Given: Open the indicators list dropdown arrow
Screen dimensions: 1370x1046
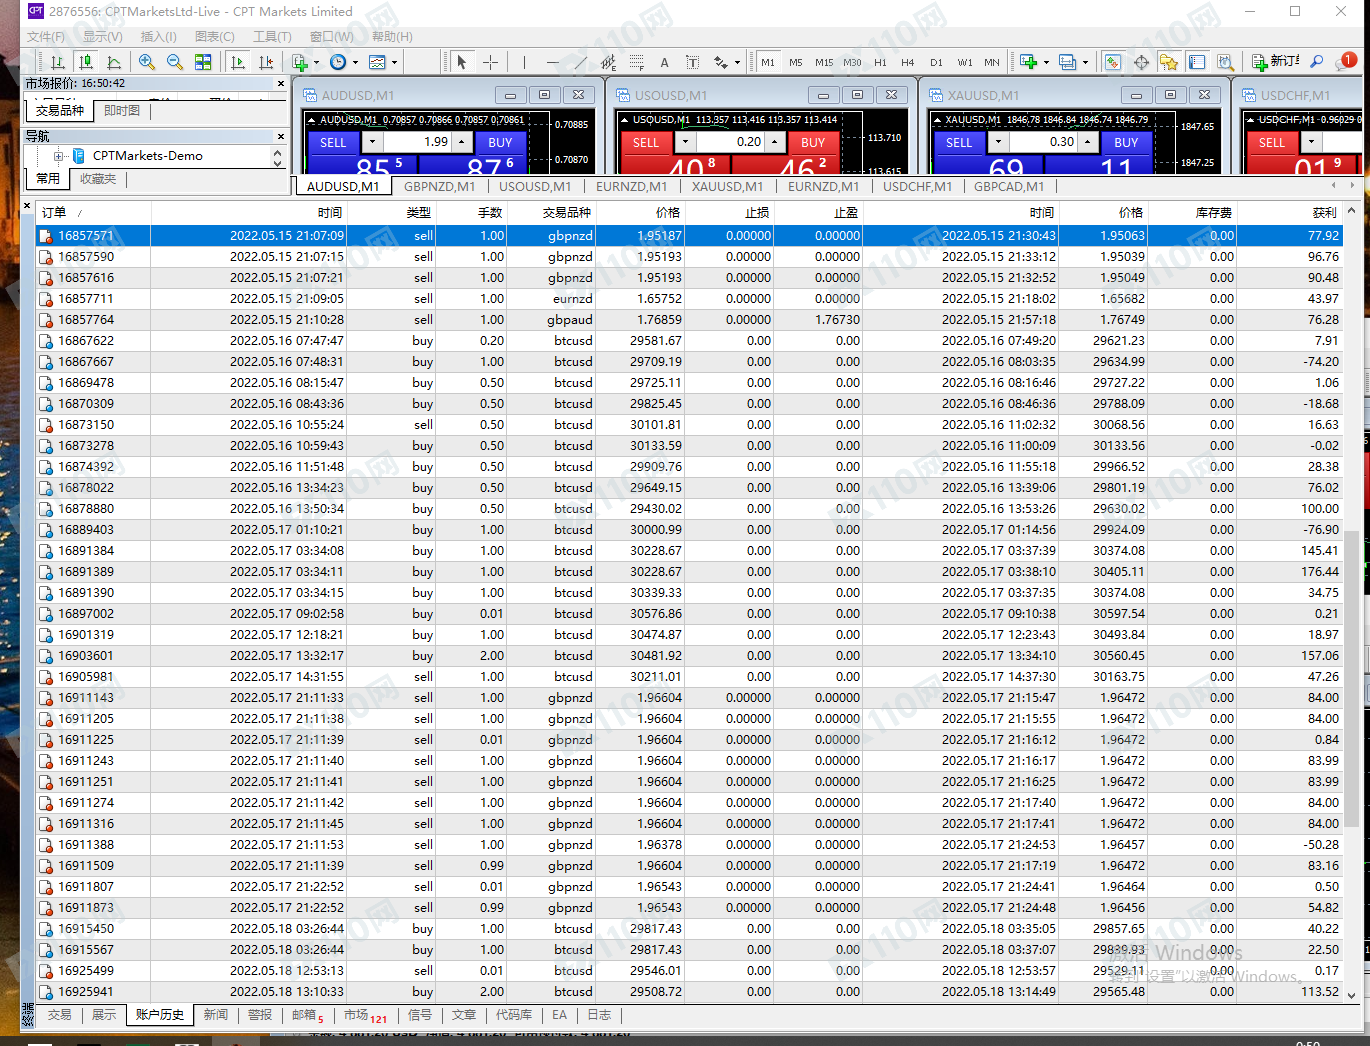Looking at the screenshot, I should tap(316, 62).
